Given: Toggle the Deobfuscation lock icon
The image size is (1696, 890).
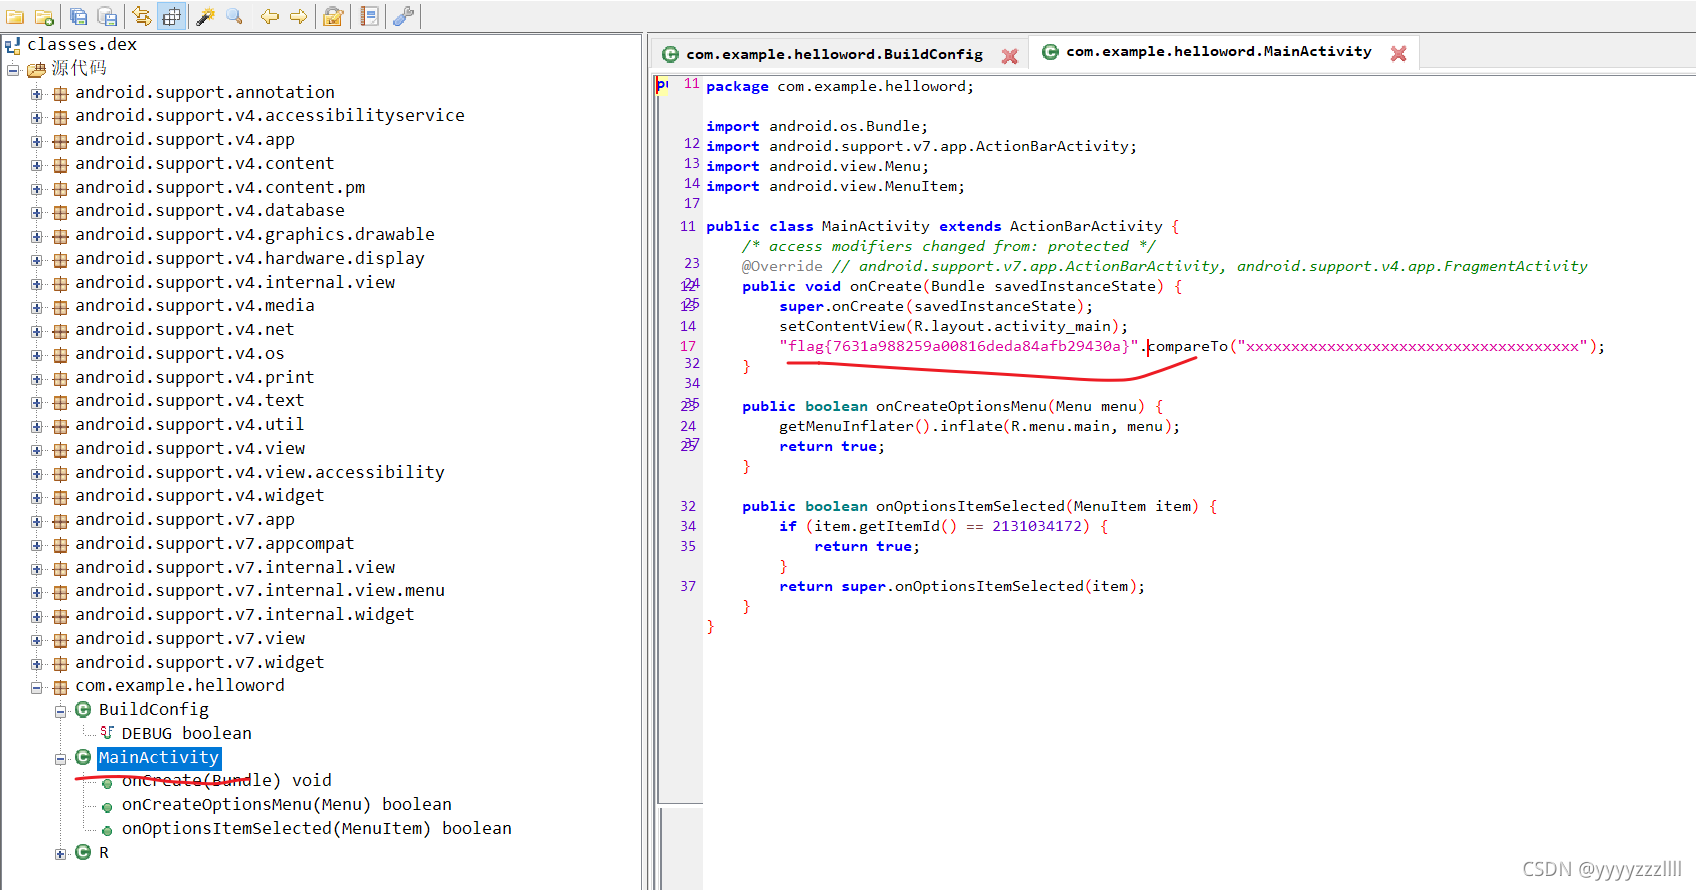Looking at the screenshot, I should pos(334,16).
